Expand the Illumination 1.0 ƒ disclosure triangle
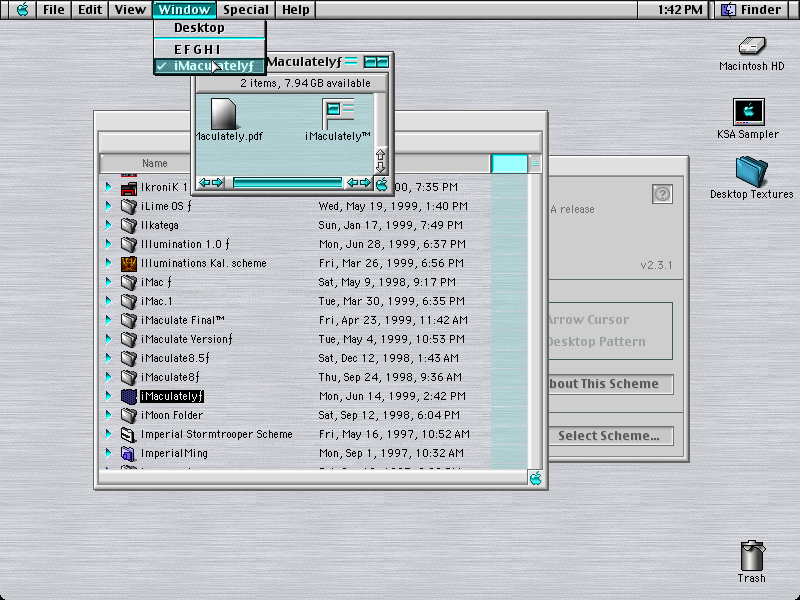The width and height of the screenshot is (800, 600). (x=108, y=244)
